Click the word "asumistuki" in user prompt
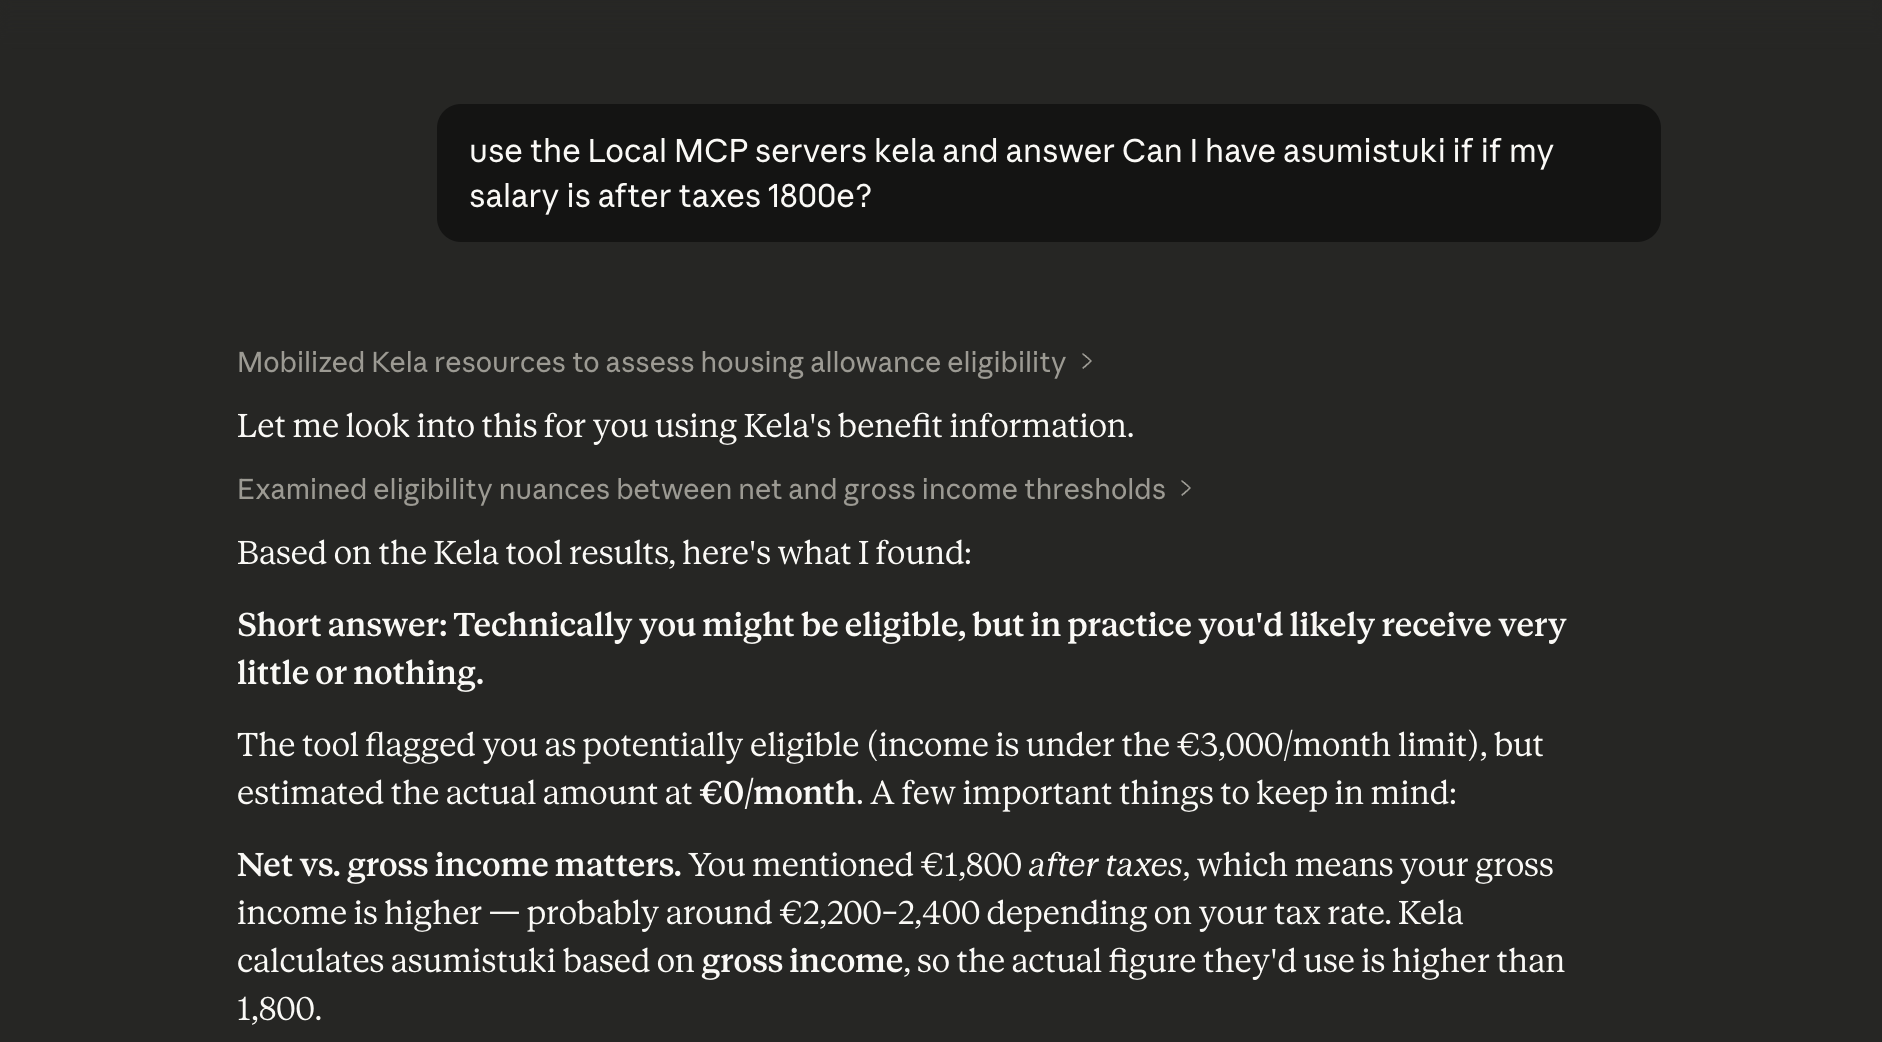The image size is (1882, 1042). coord(1363,151)
